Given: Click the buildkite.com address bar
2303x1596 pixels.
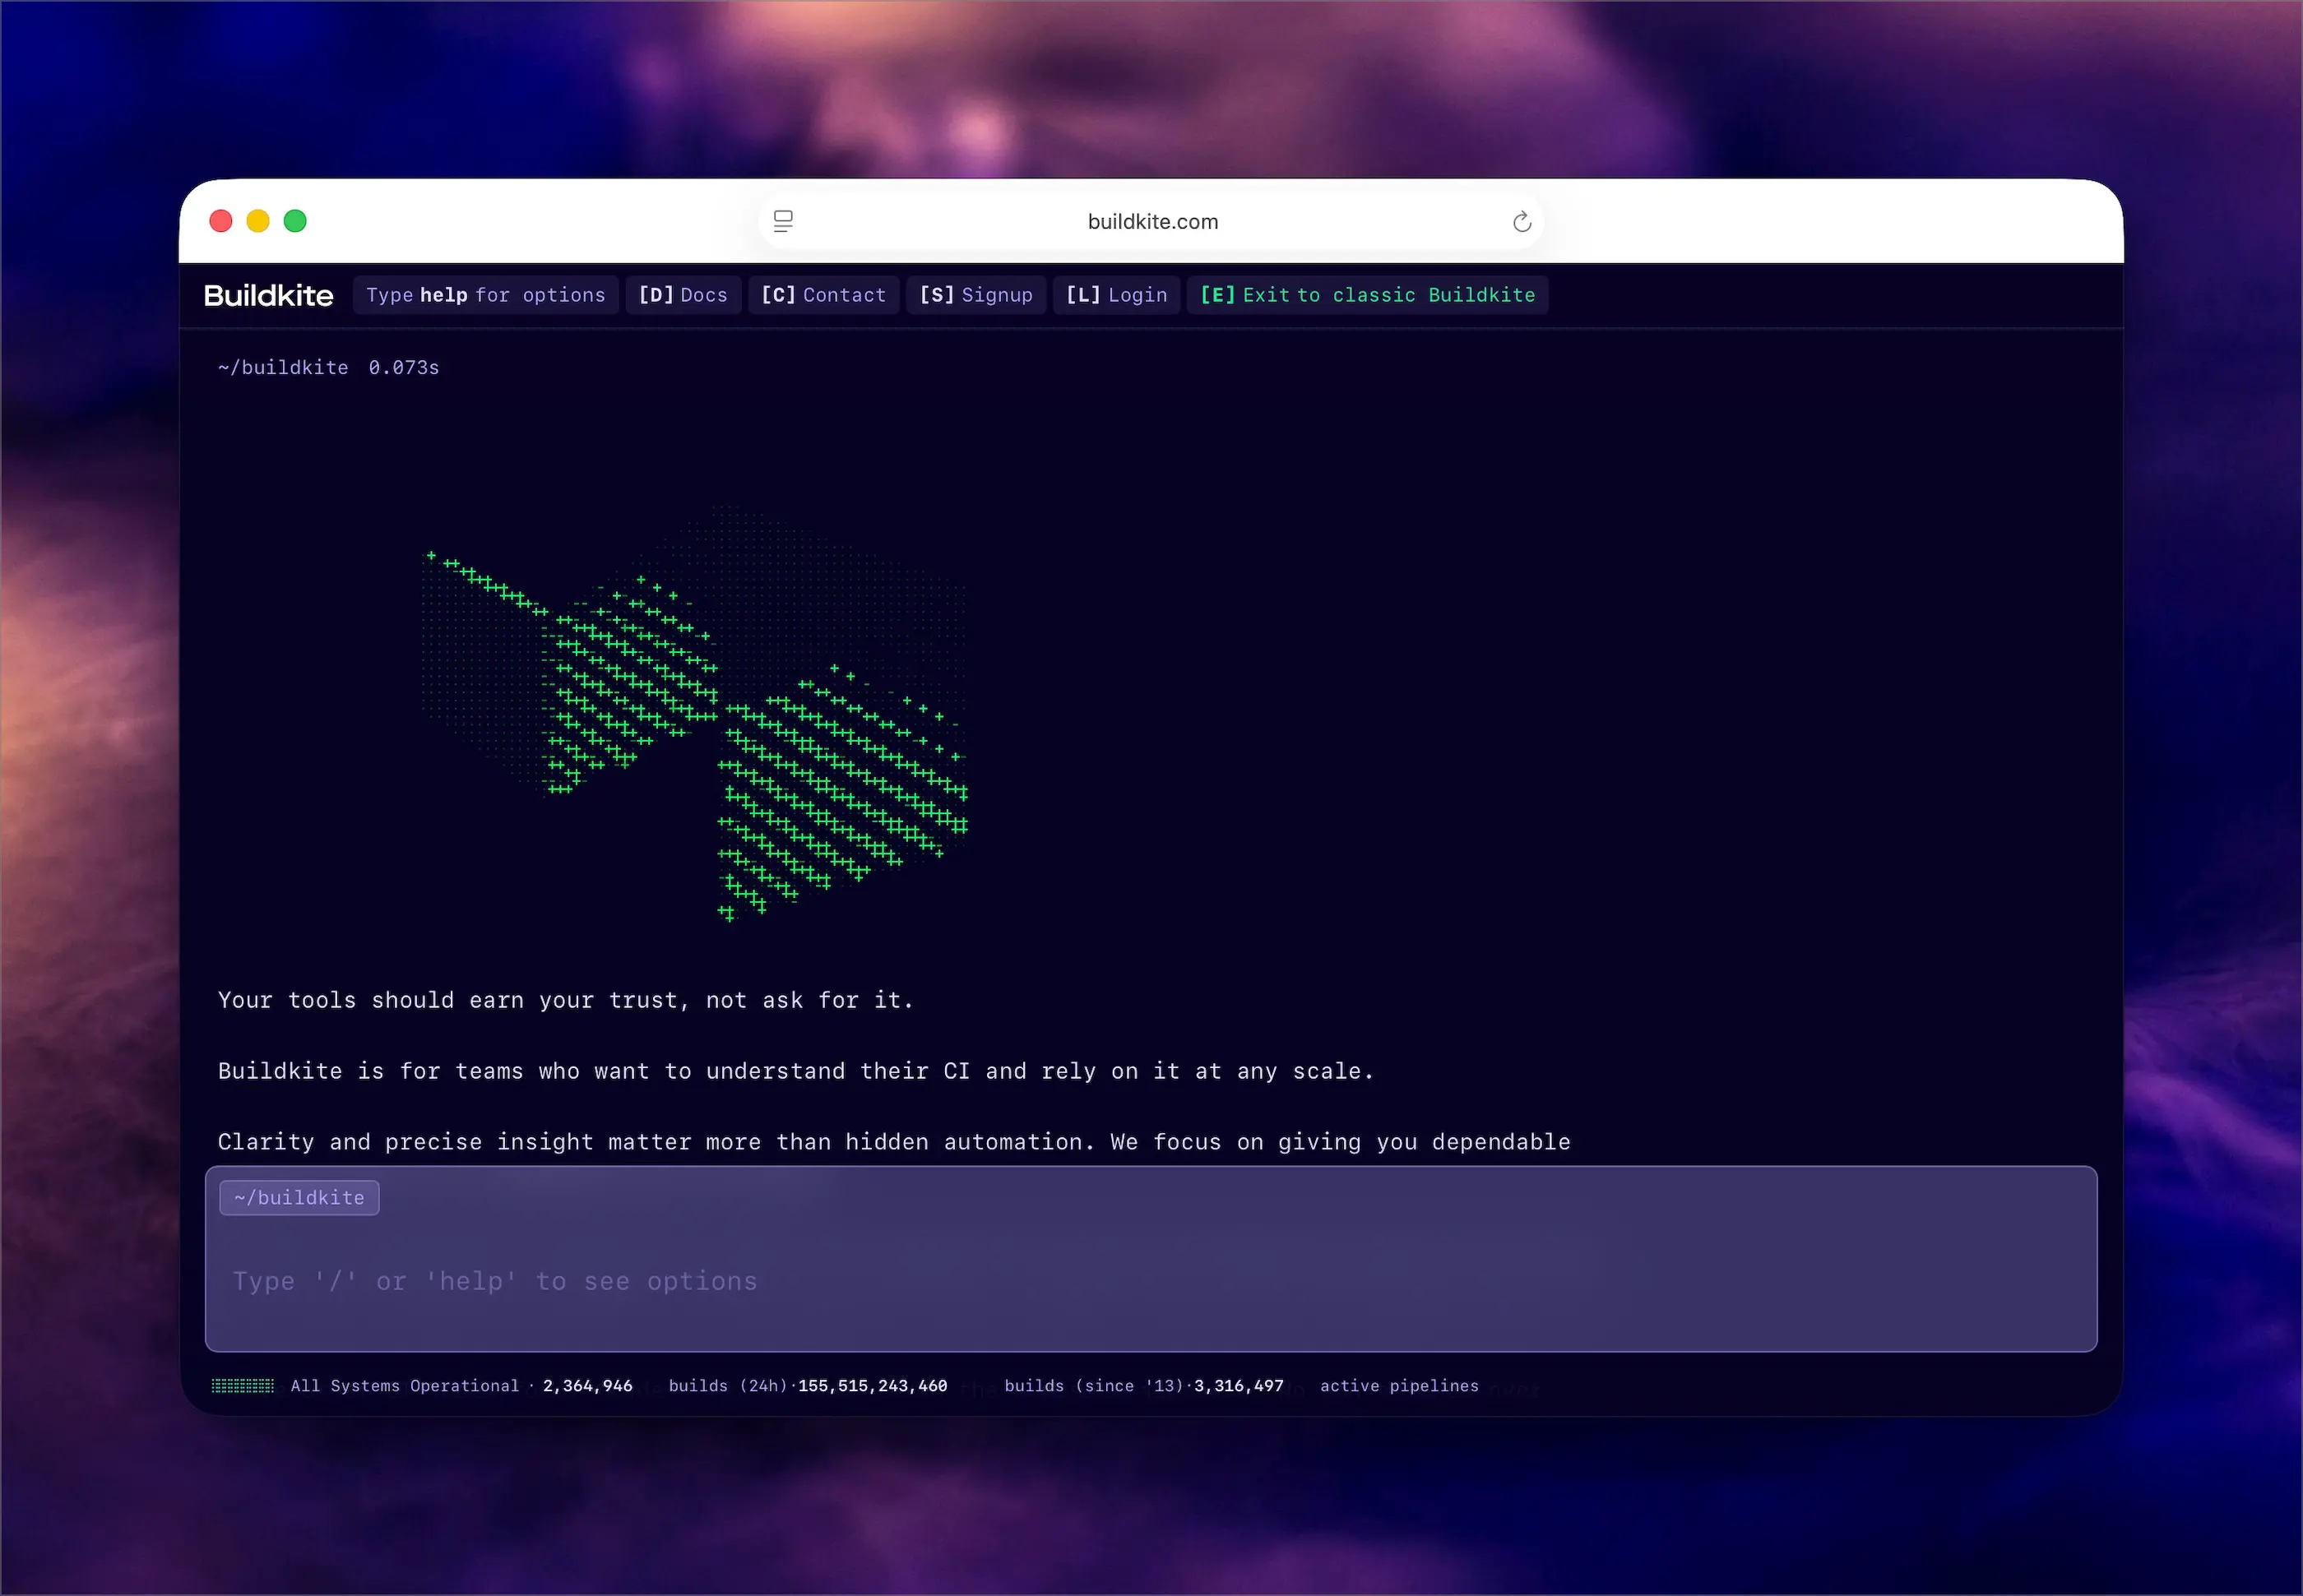Looking at the screenshot, I should (1152, 221).
